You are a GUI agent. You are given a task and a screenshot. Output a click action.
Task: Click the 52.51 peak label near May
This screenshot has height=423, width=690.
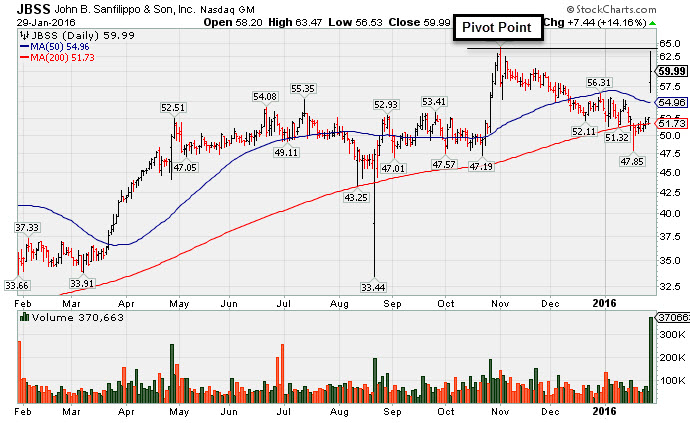pyautogui.click(x=173, y=107)
